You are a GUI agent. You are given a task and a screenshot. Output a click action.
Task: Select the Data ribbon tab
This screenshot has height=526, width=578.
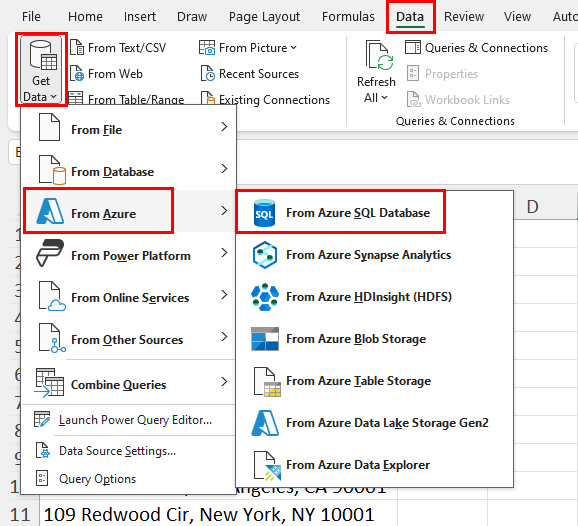pos(410,17)
